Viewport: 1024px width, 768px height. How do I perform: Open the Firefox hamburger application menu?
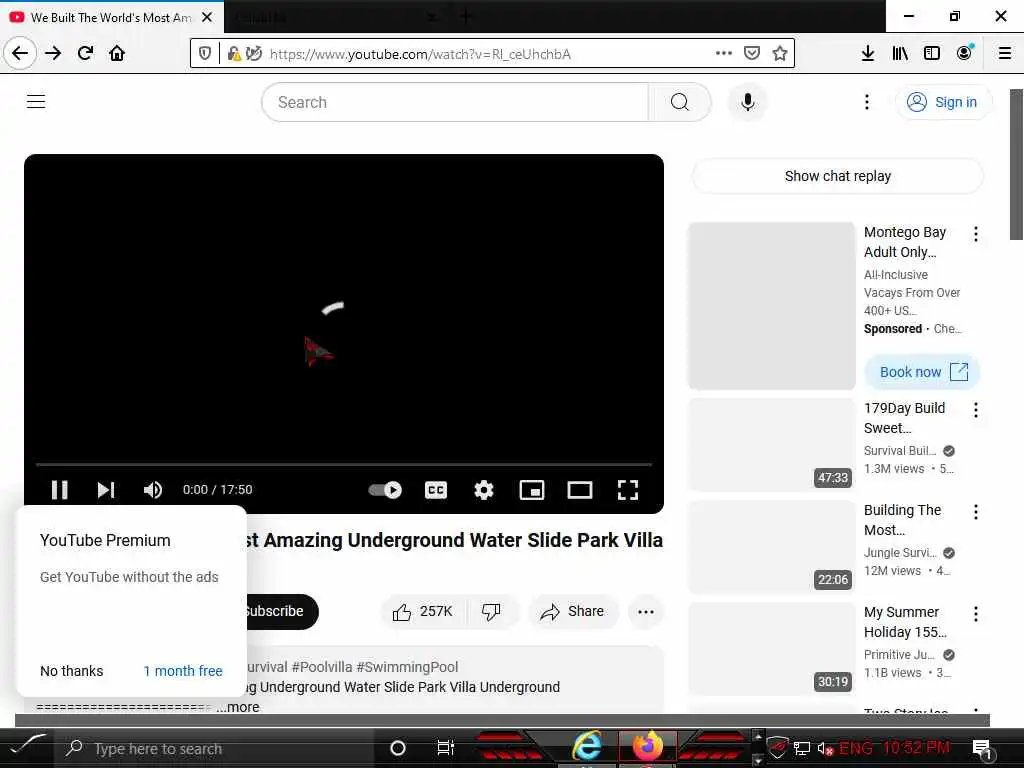pos(1005,53)
